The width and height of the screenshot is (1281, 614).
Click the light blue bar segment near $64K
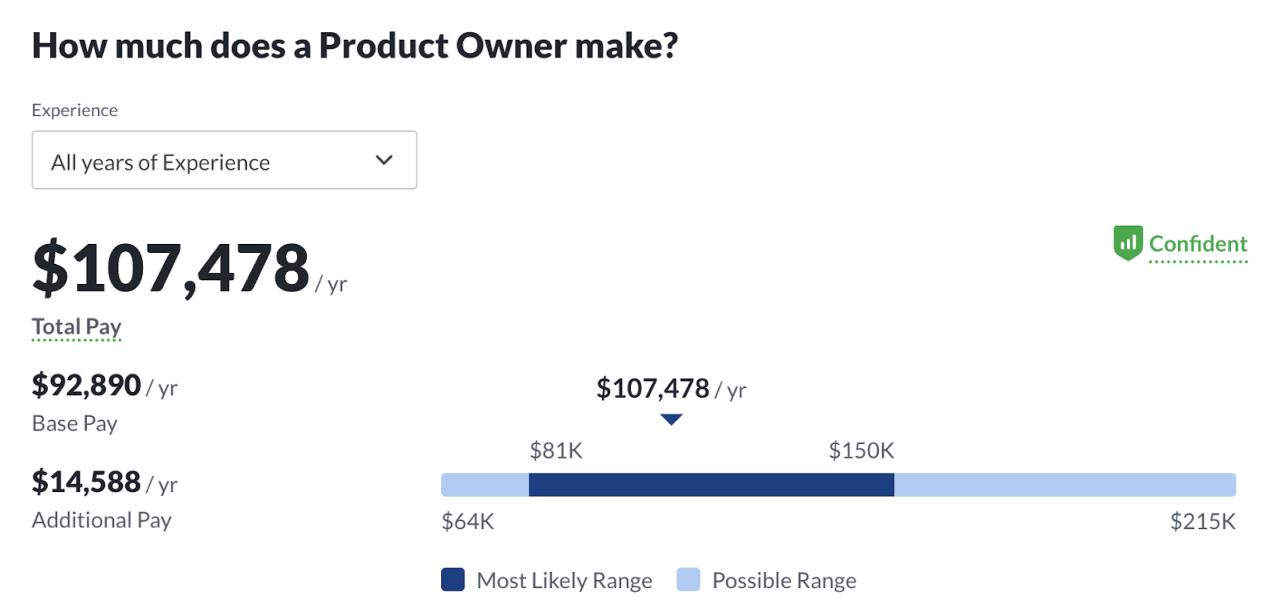[484, 485]
